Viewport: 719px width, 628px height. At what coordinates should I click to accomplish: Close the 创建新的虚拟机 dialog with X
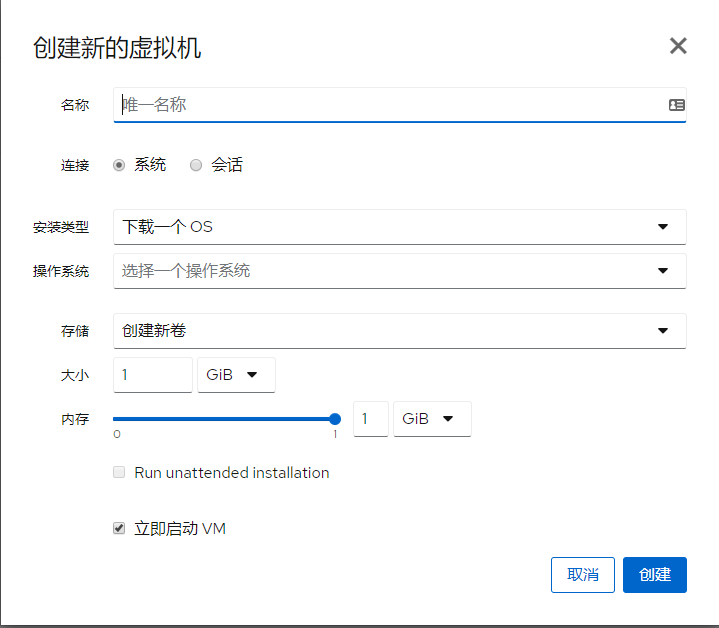pos(678,46)
